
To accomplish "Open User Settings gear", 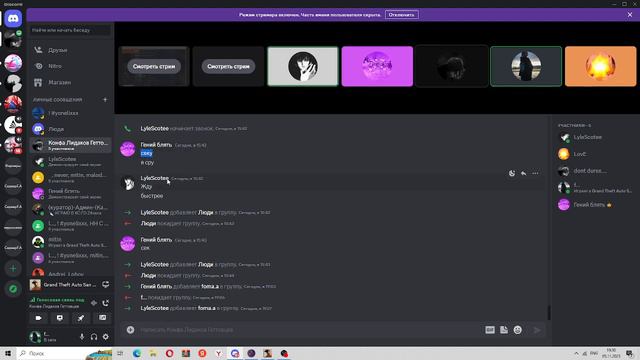I will coord(106,337).
